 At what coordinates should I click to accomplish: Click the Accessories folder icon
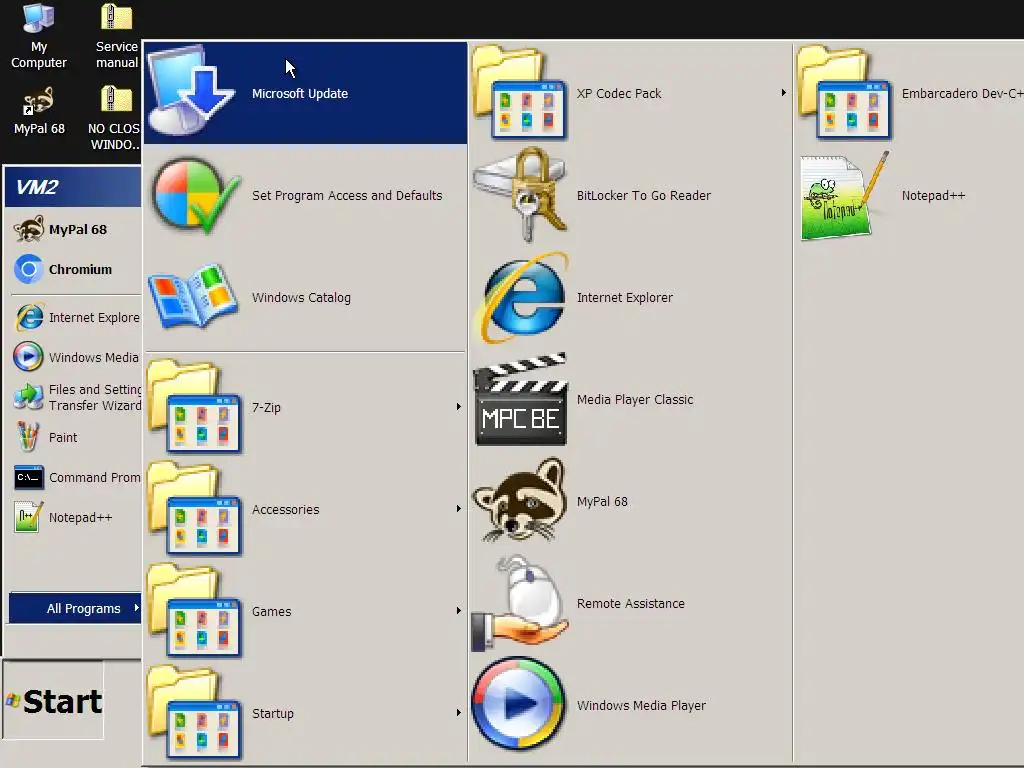click(x=194, y=508)
